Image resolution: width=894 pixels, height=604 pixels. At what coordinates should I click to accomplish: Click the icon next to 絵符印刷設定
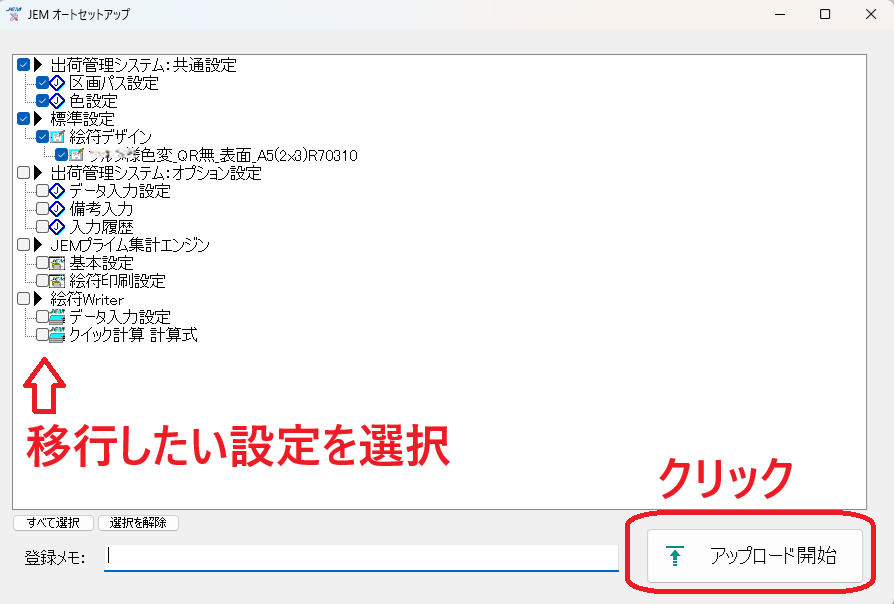coord(58,281)
